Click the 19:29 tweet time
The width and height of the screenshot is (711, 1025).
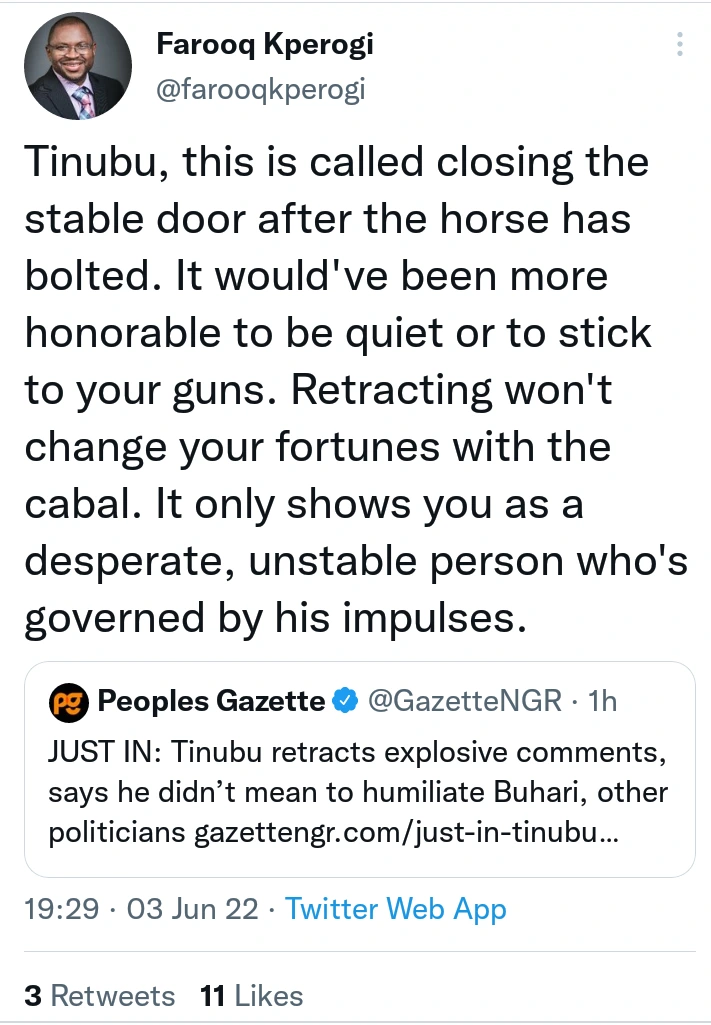coord(61,909)
